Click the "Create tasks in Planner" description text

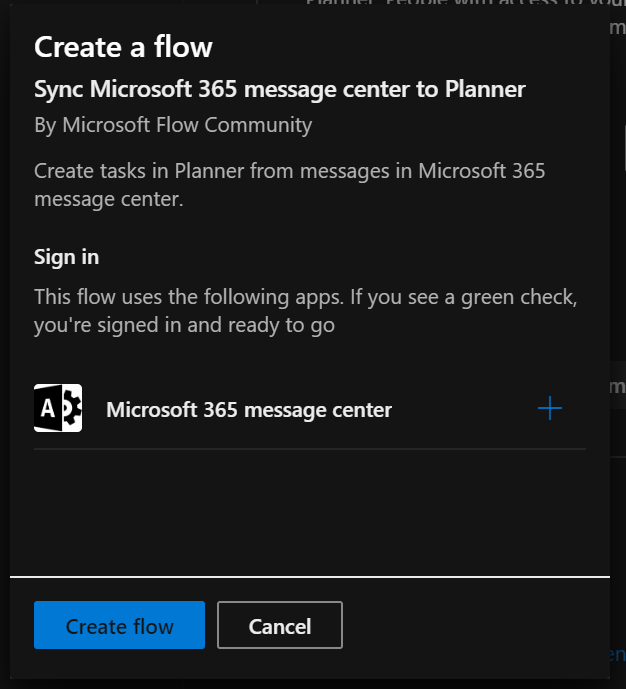(290, 184)
